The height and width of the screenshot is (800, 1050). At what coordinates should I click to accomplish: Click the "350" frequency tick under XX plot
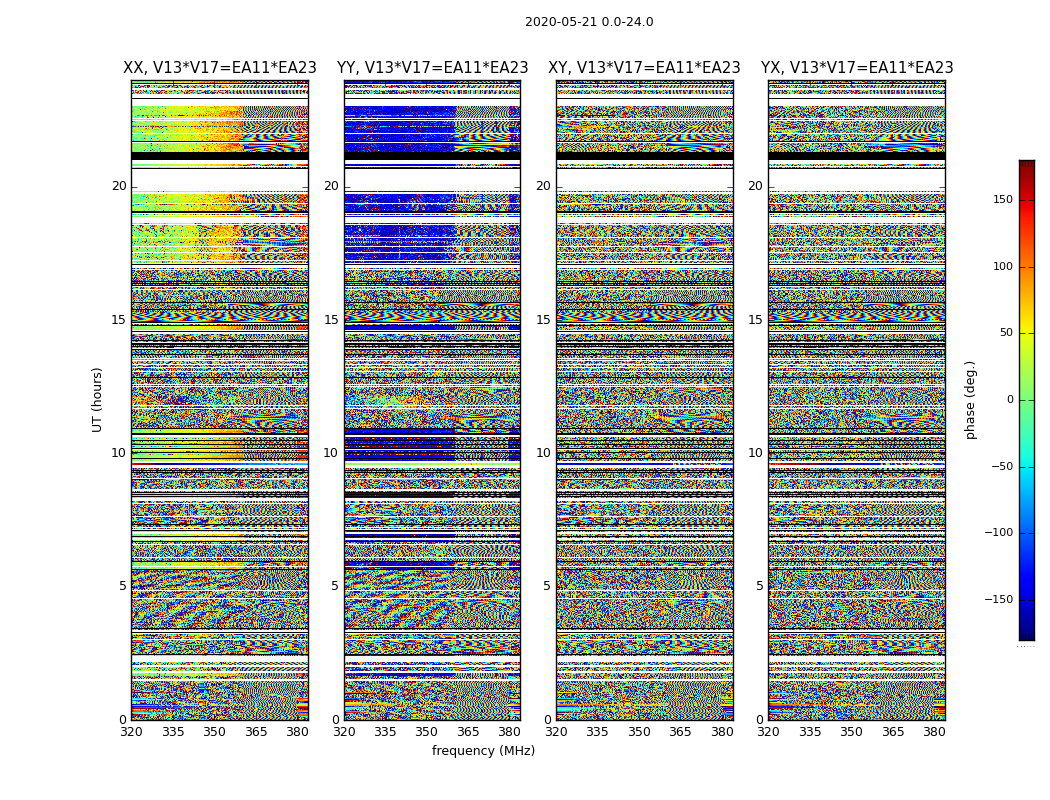(x=214, y=732)
